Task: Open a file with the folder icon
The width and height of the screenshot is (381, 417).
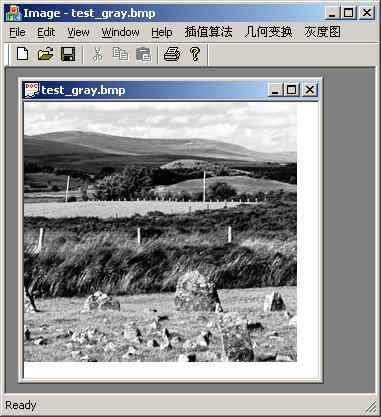Action: pyautogui.click(x=45, y=54)
